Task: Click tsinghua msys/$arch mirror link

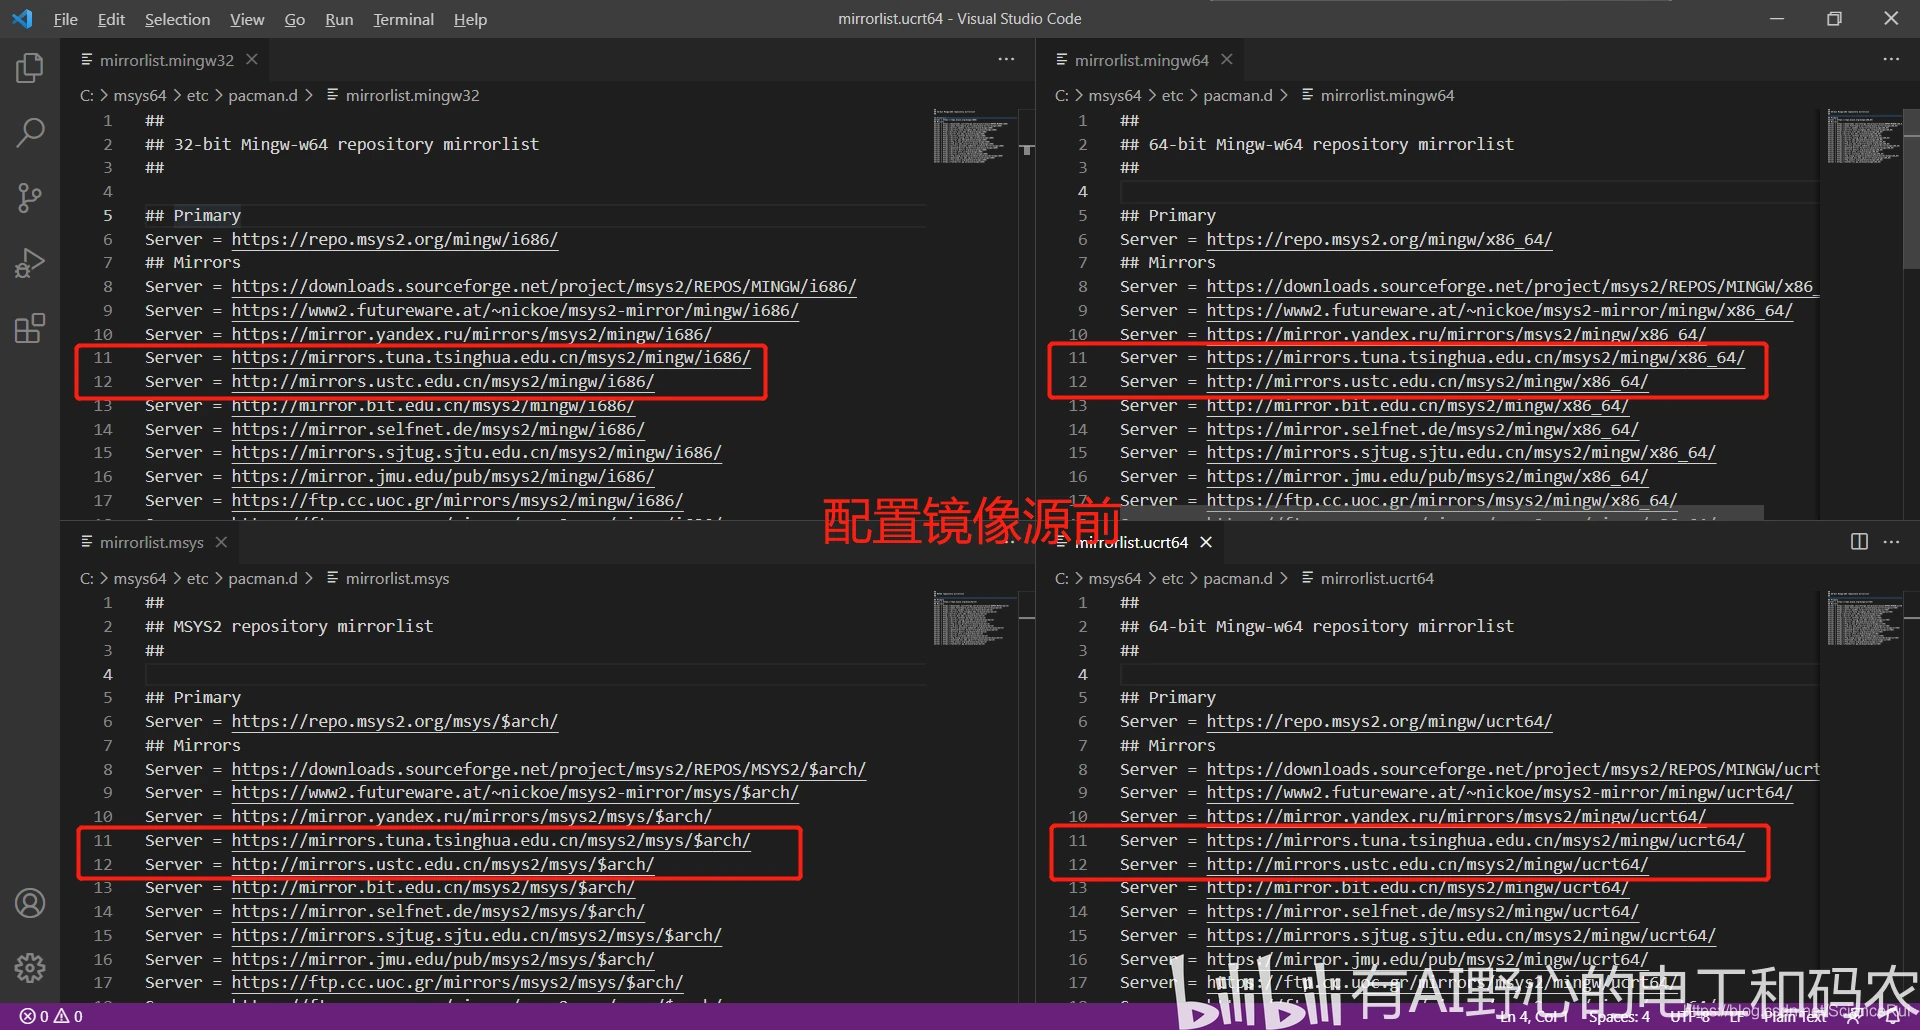Action: pyautogui.click(x=491, y=840)
